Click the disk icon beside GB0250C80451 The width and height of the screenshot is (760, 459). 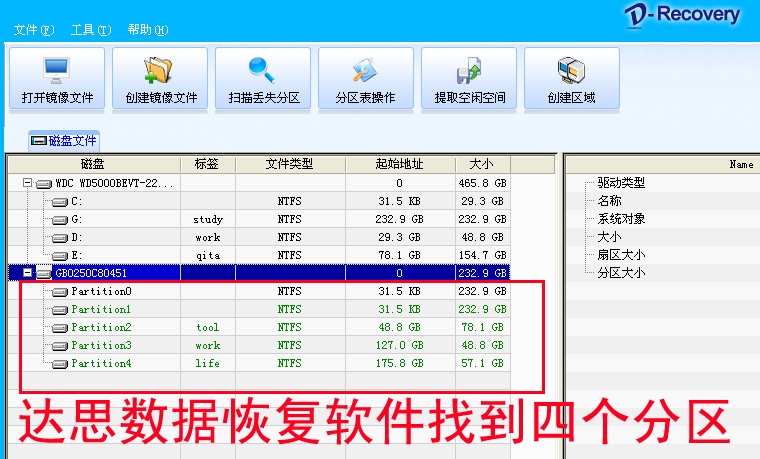coord(44,274)
